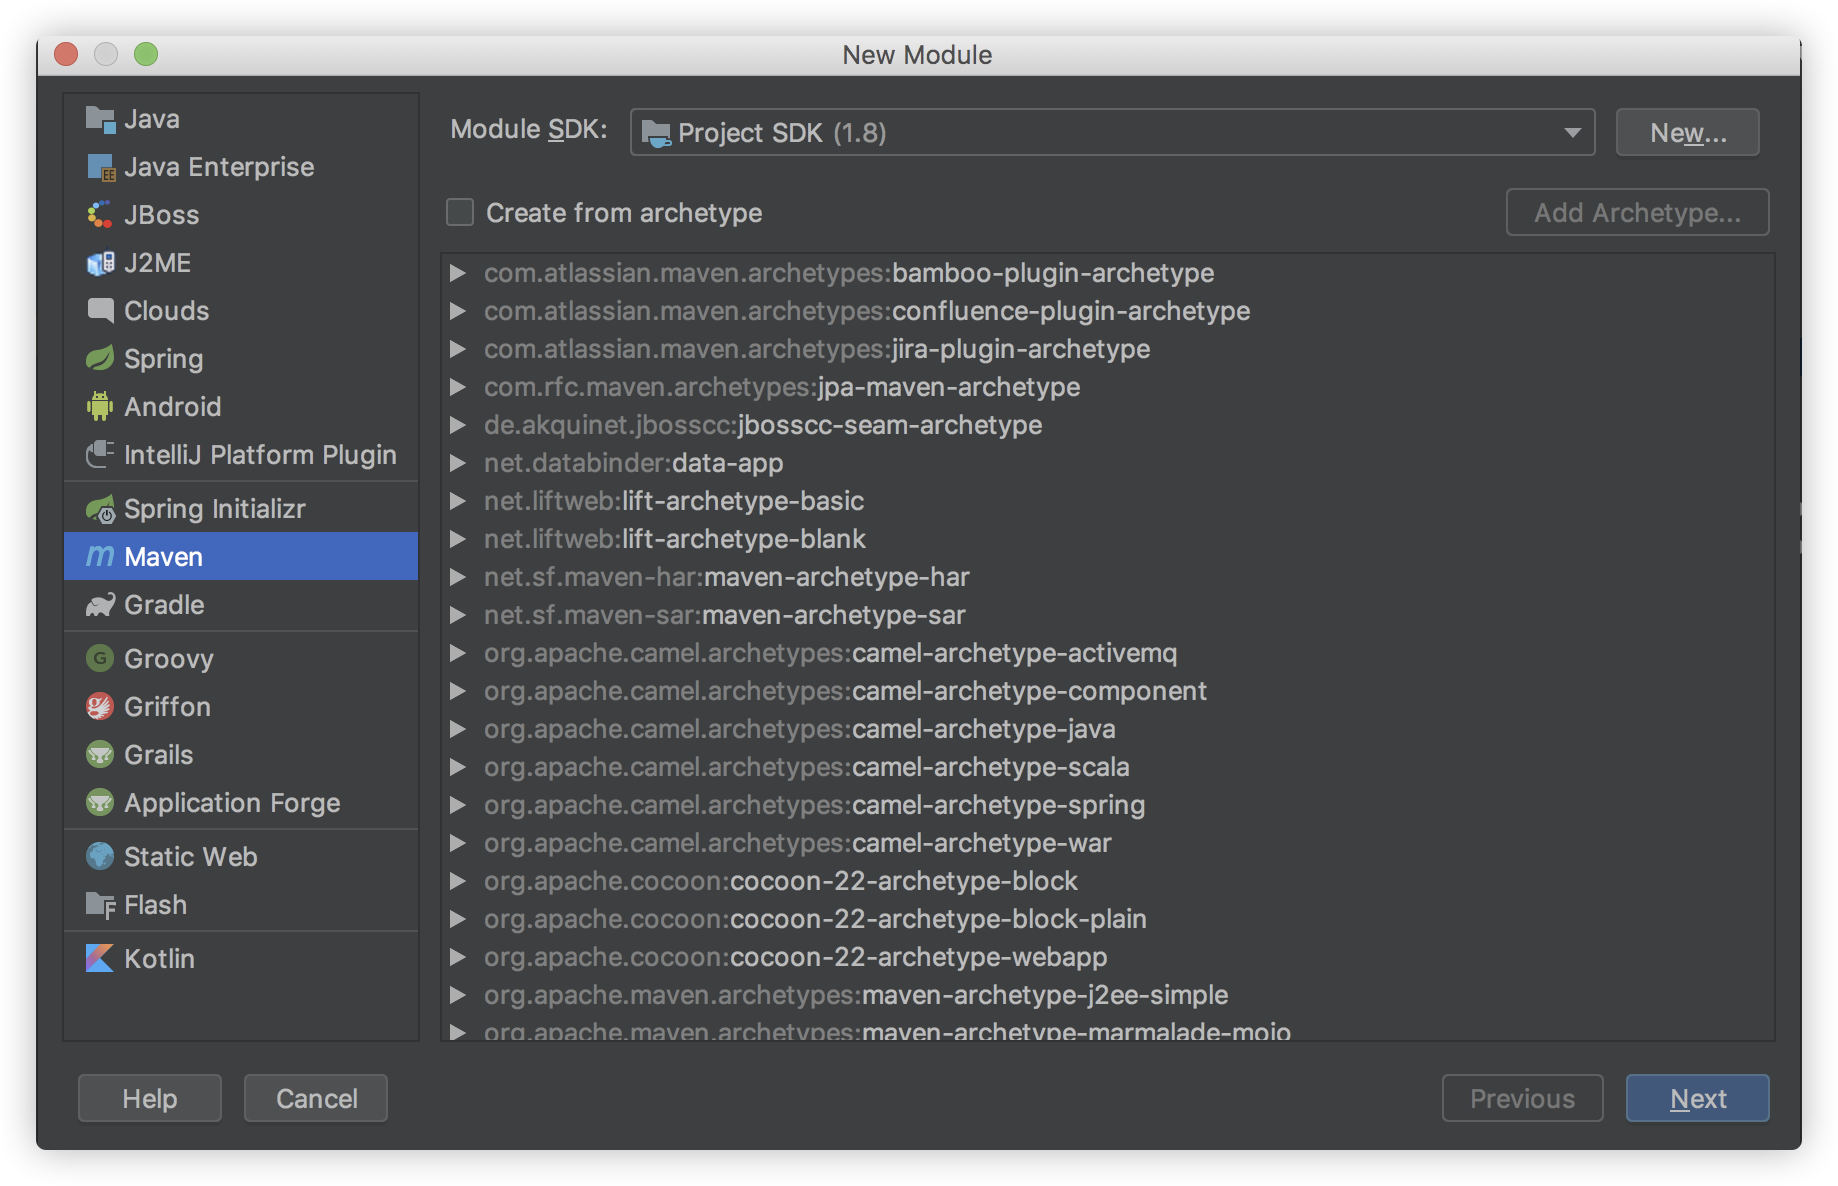
Task: Select camel-archetype-component row
Action: (x=1108, y=691)
